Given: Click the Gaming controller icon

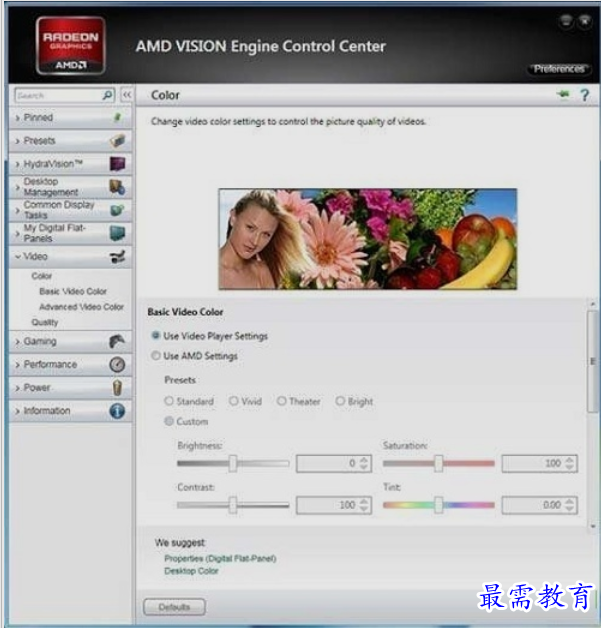Looking at the screenshot, I should [x=117, y=341].
